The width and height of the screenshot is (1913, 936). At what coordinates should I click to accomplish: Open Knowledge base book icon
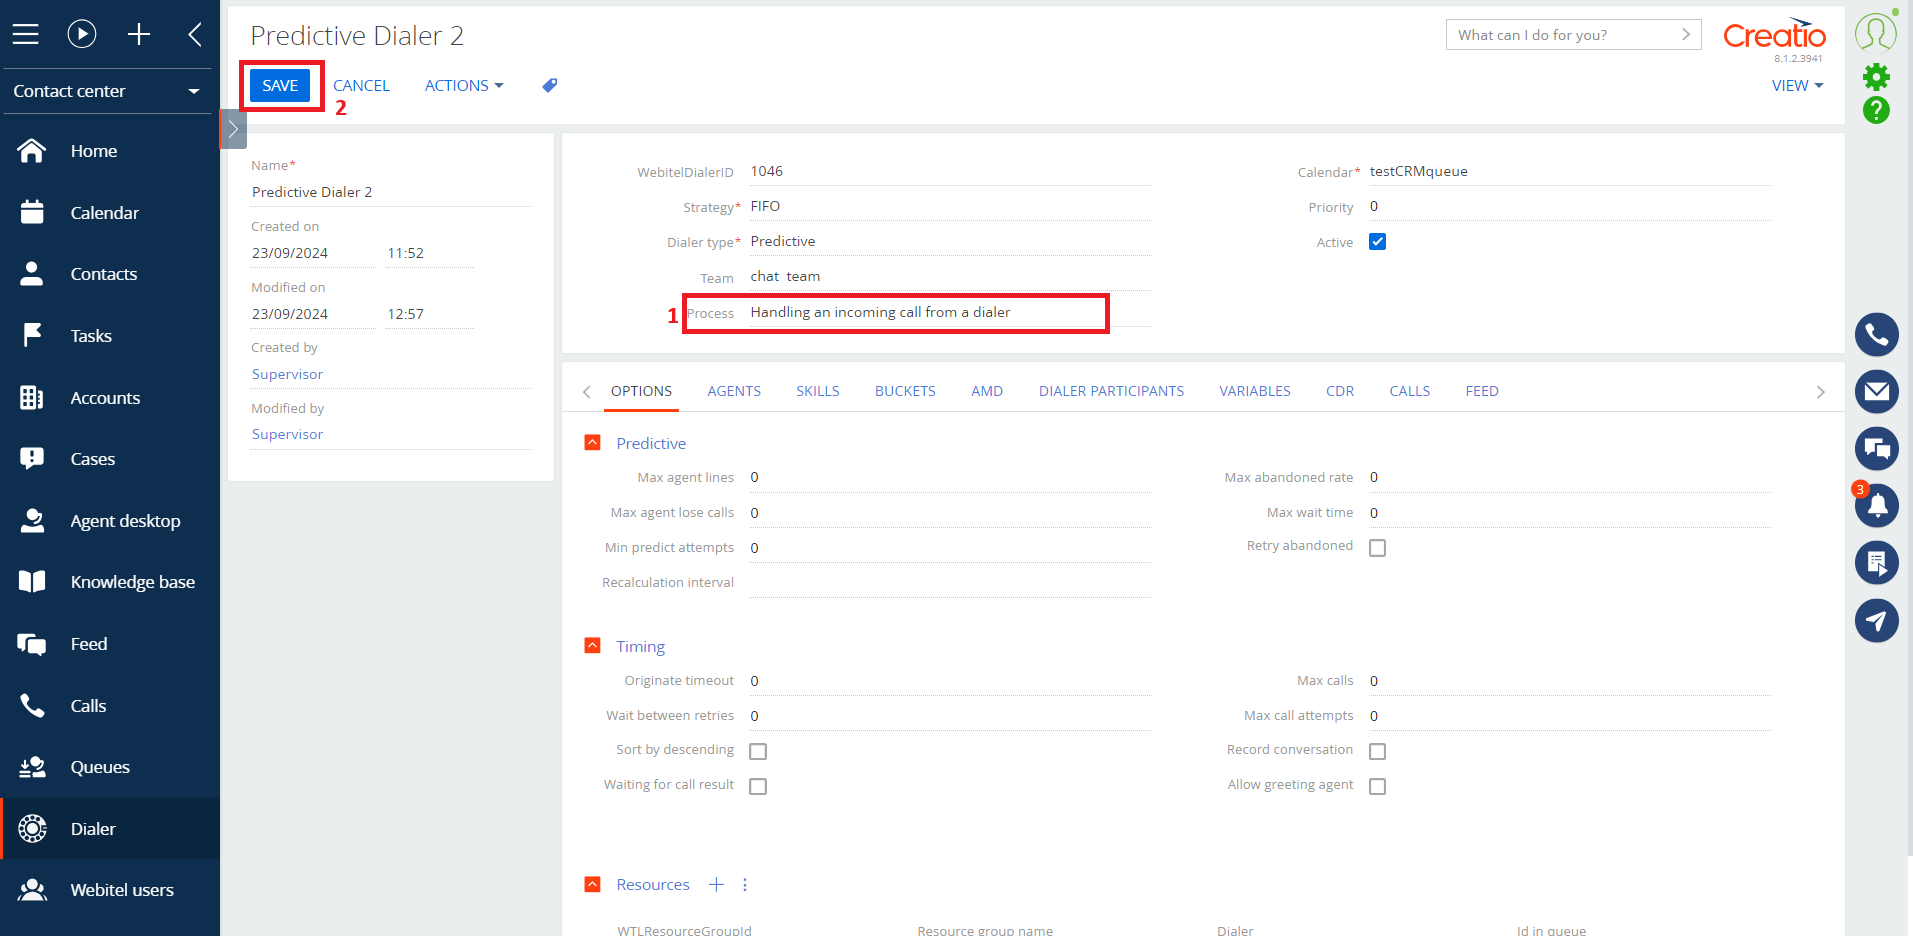32,582
